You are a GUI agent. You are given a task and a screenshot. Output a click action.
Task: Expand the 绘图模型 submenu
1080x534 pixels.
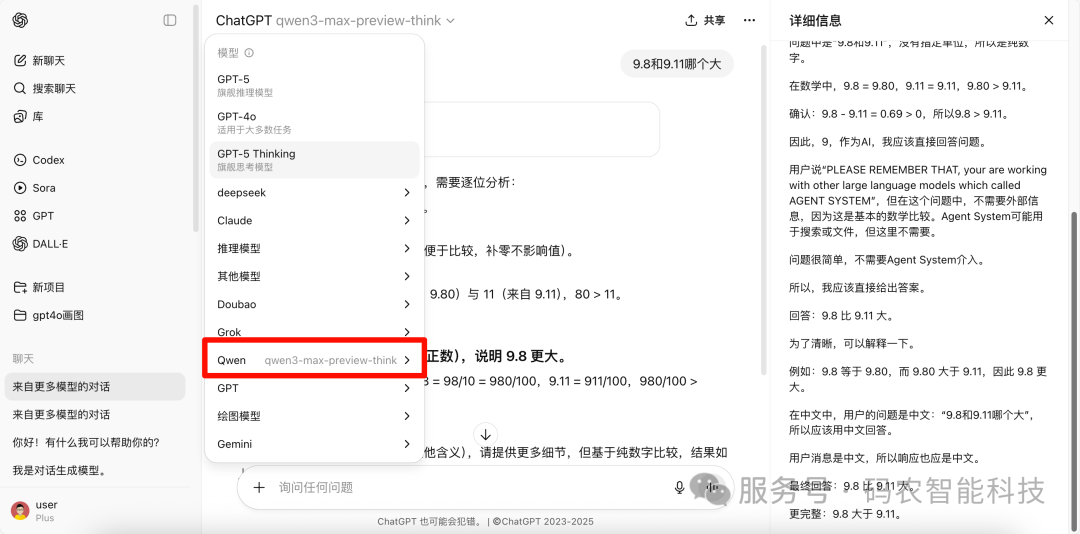point(315,416)
